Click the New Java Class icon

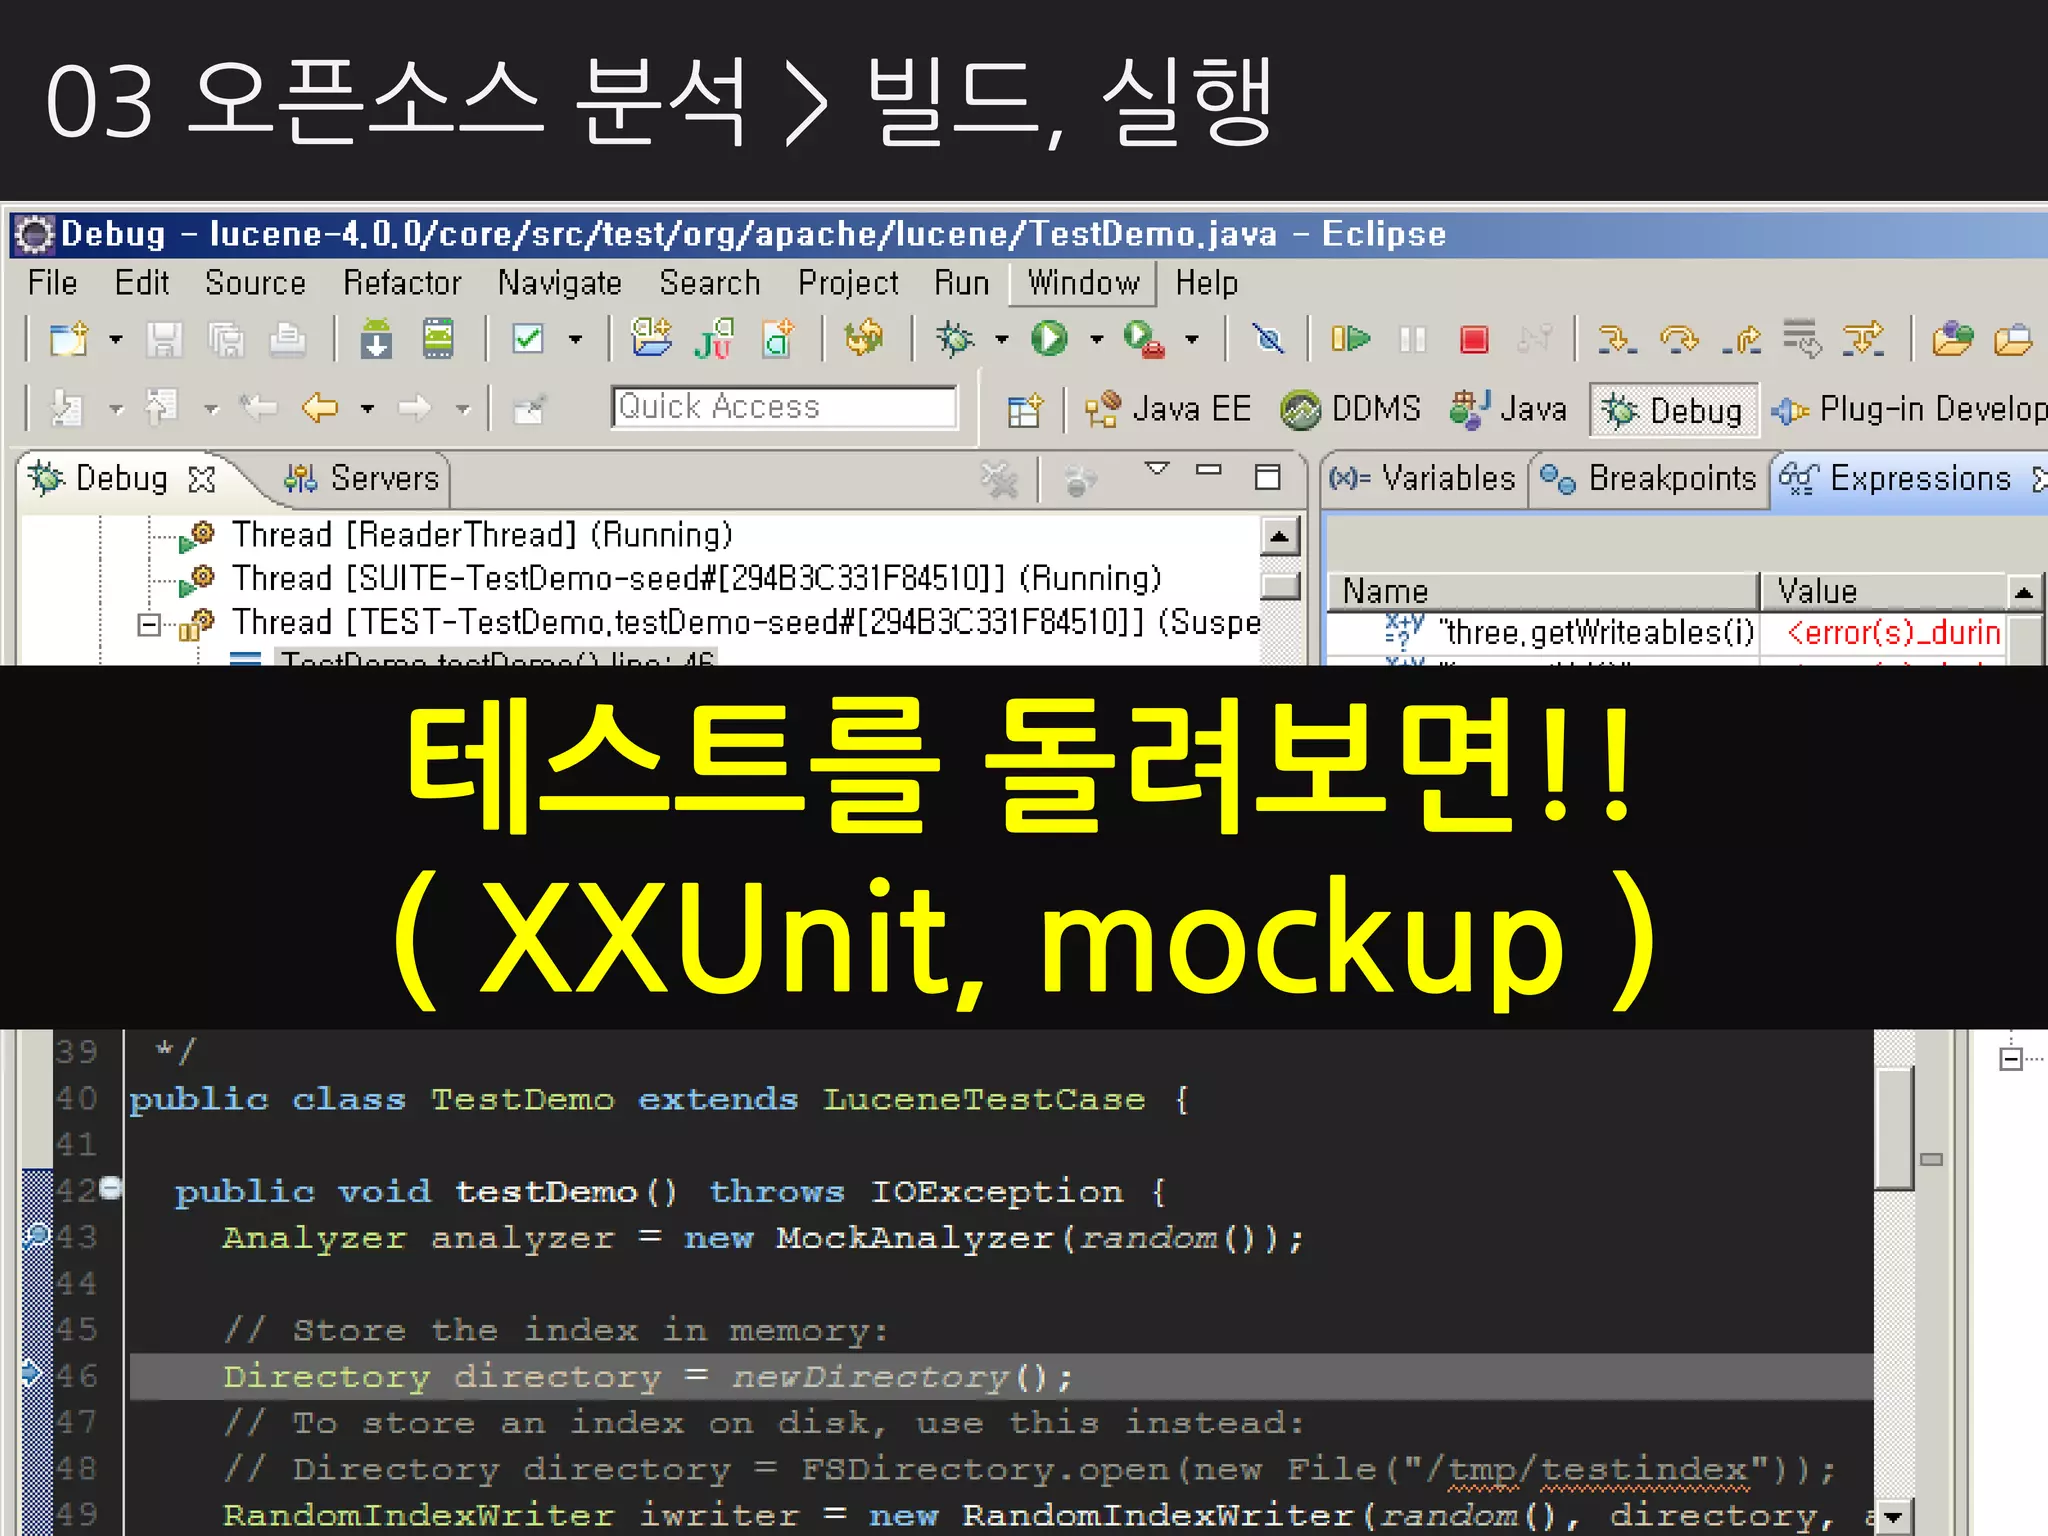tap(778, 338)
